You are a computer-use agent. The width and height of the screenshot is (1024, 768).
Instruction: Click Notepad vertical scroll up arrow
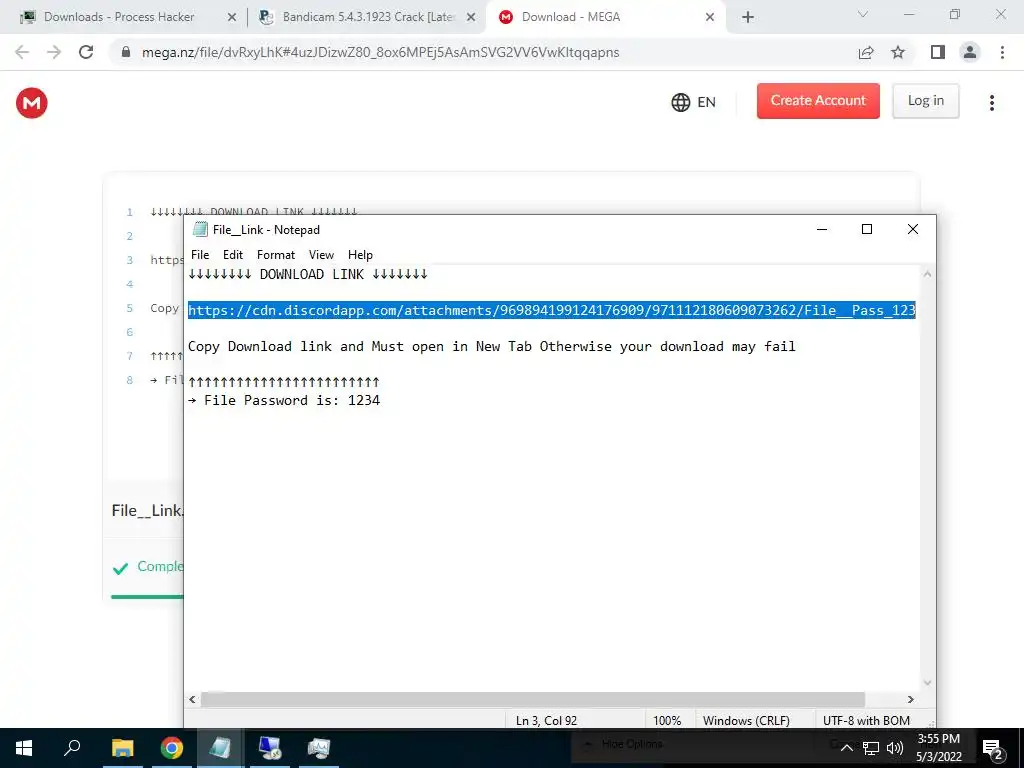point(927,274)
